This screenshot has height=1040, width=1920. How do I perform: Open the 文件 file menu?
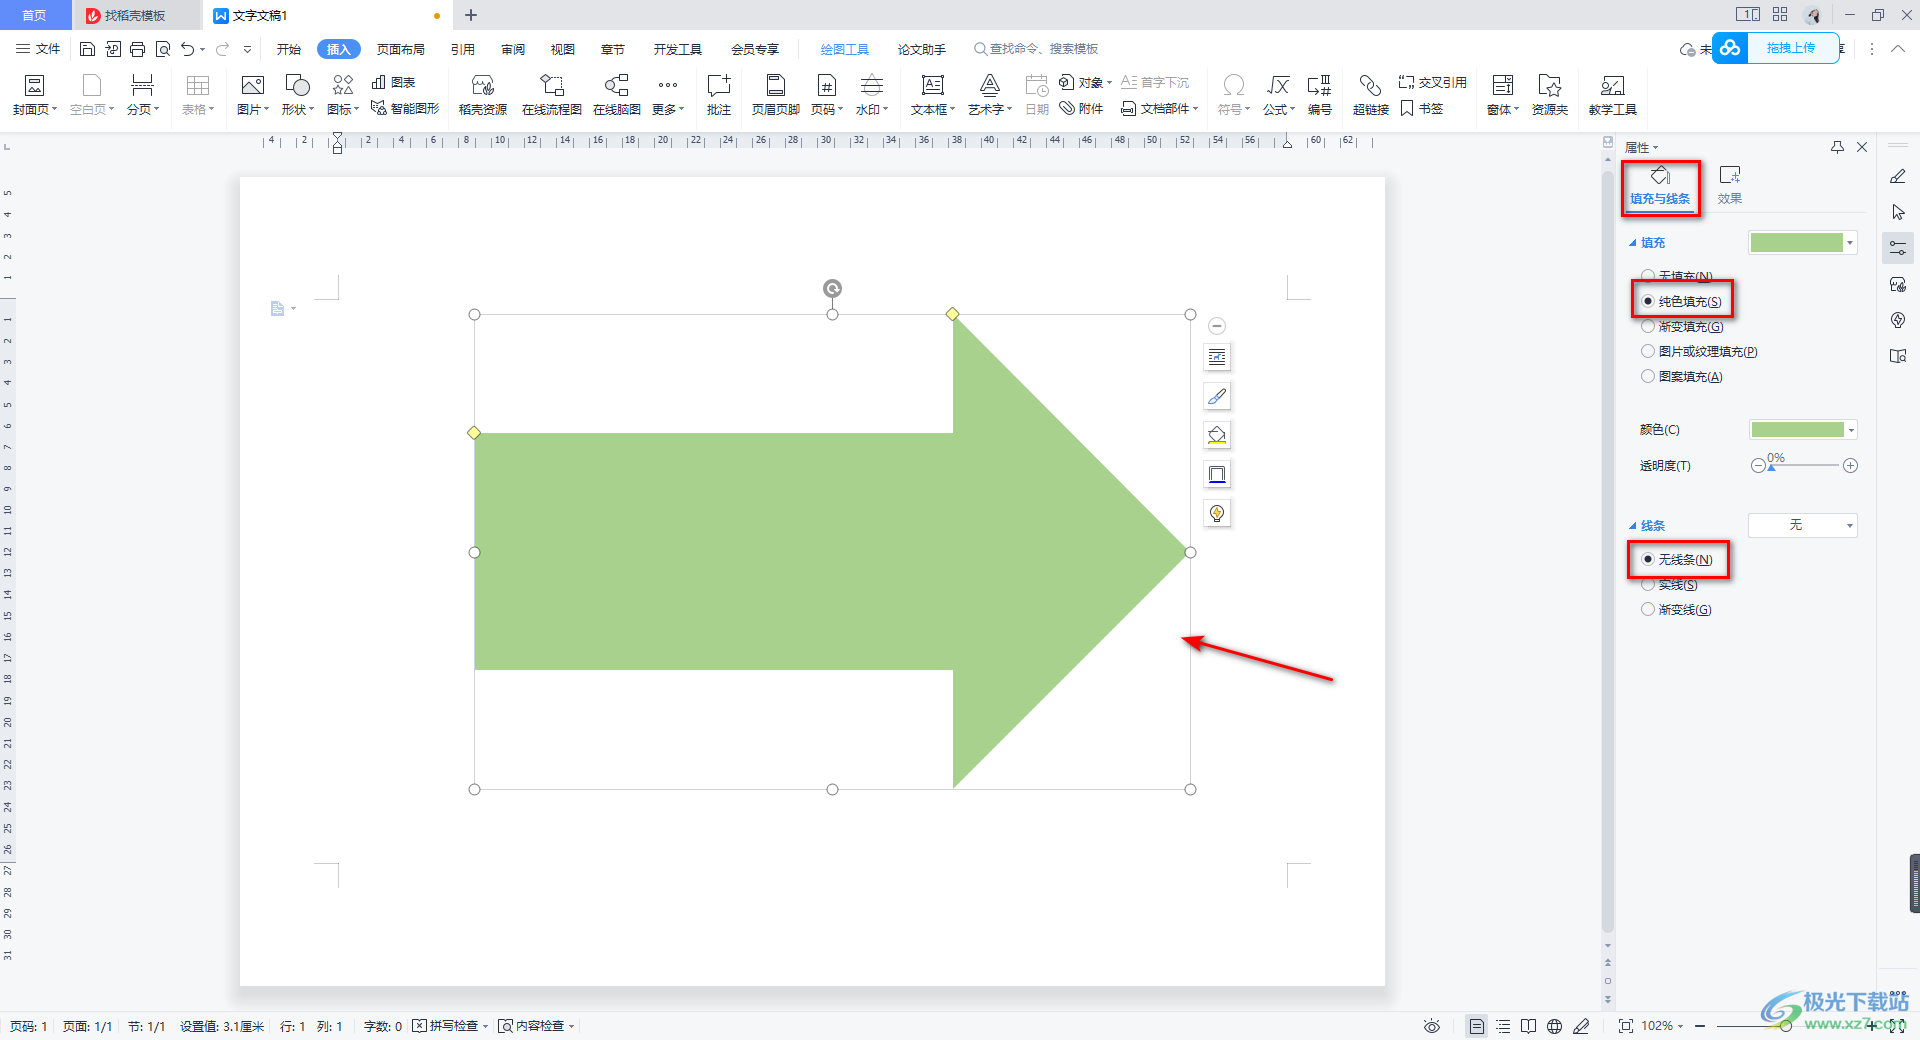38,49
